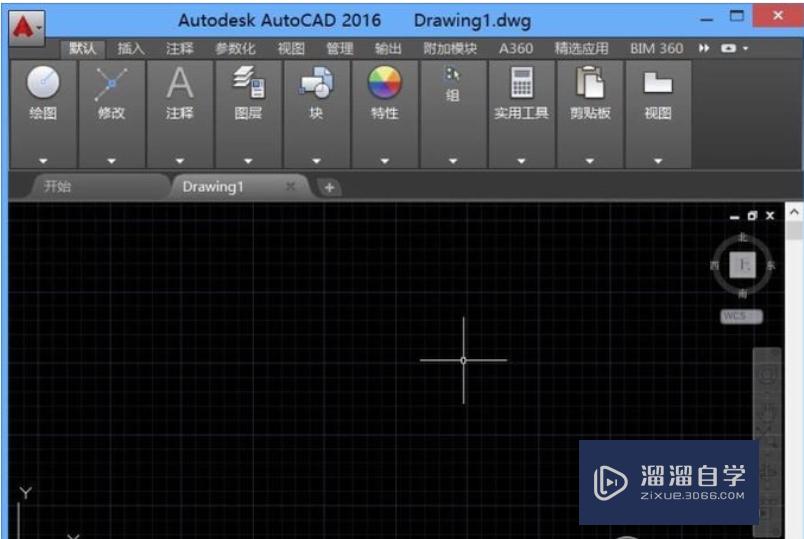Expand the Group (组) panel dropdown arrow
804x539 pixels.
(453, 161)
